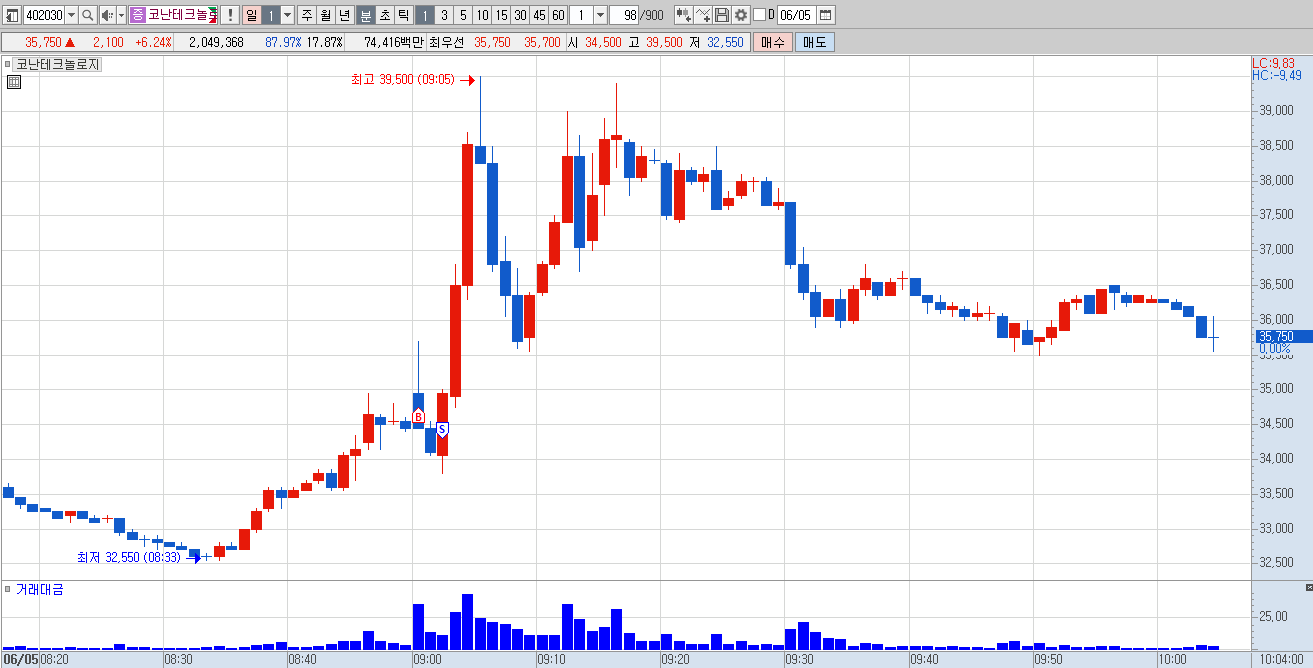This screenshot has width=1313, height=668.
Task: Click the speaker sound icon
Action: (x=107, y=15)
